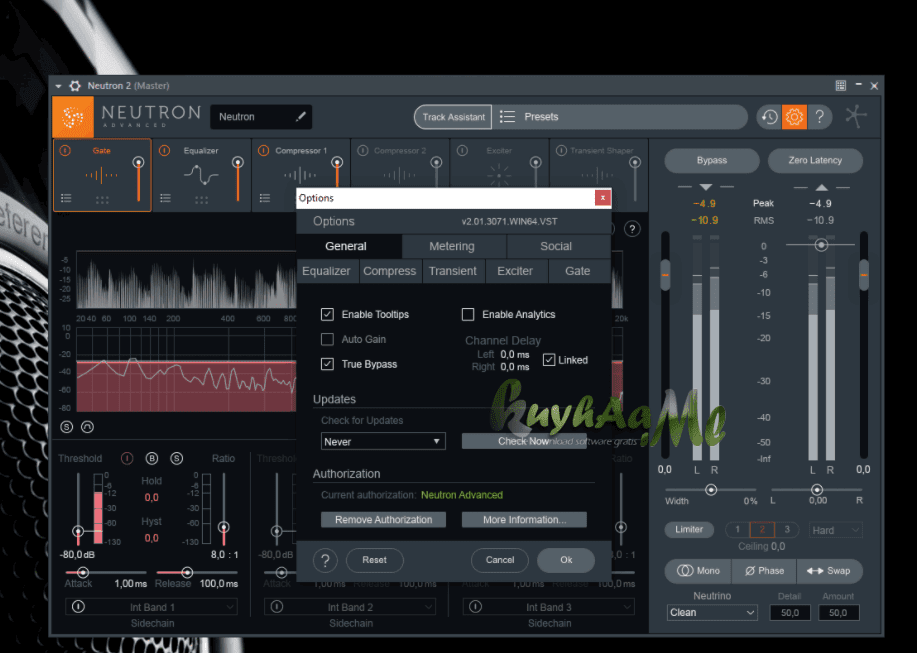Open Int Band 3 sidechain dropdown
Image resolution: width=917 pixels, height=653 pixels.
tap(549, 607)
